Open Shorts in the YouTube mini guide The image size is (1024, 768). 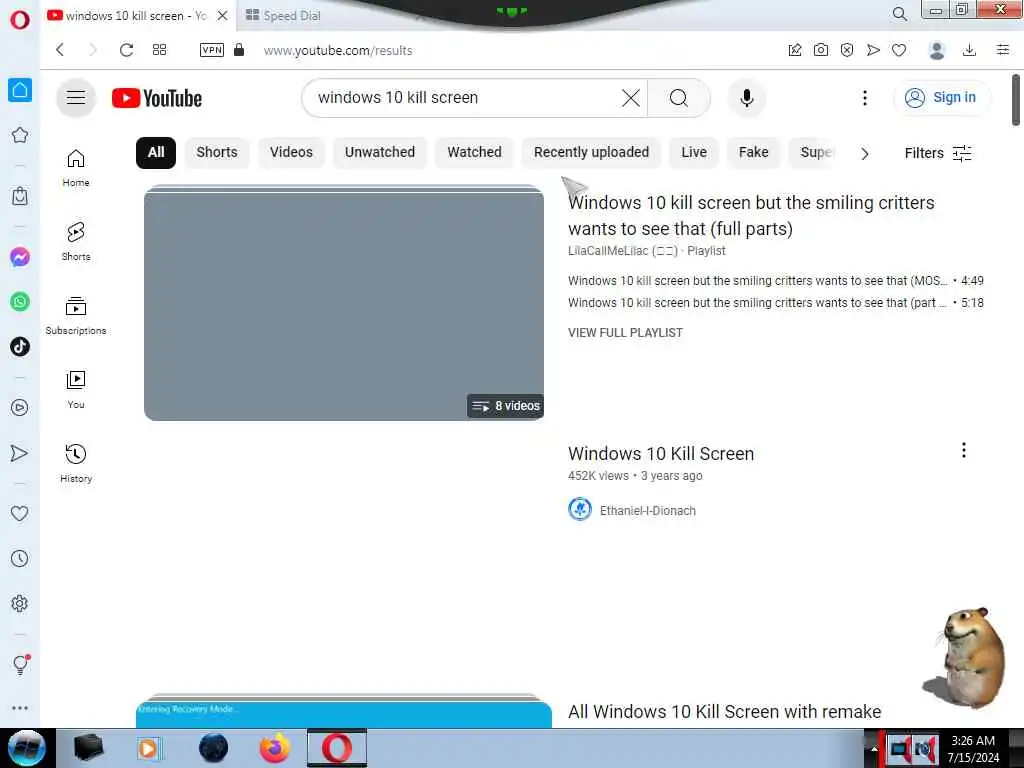76,242
